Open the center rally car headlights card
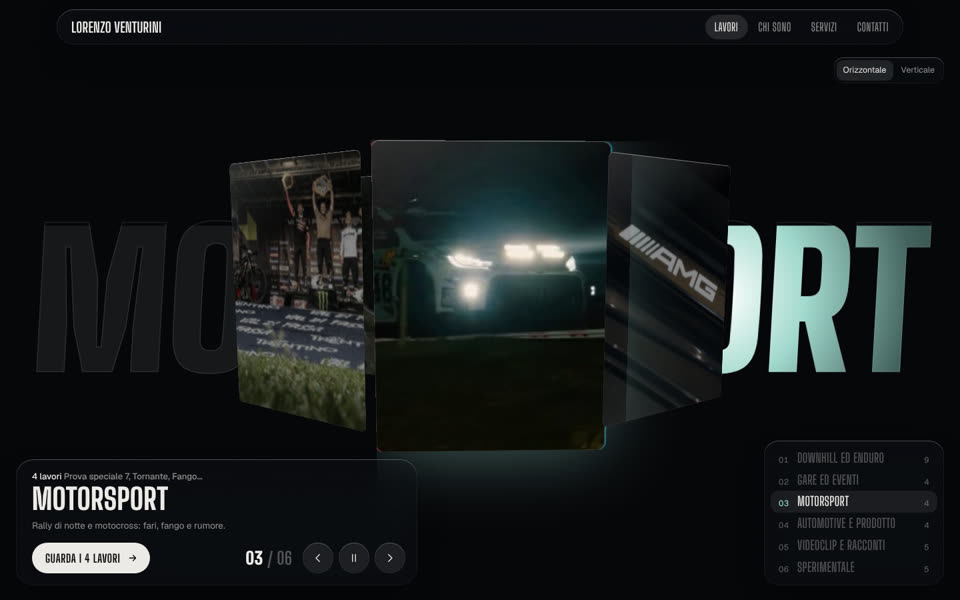 490,296
